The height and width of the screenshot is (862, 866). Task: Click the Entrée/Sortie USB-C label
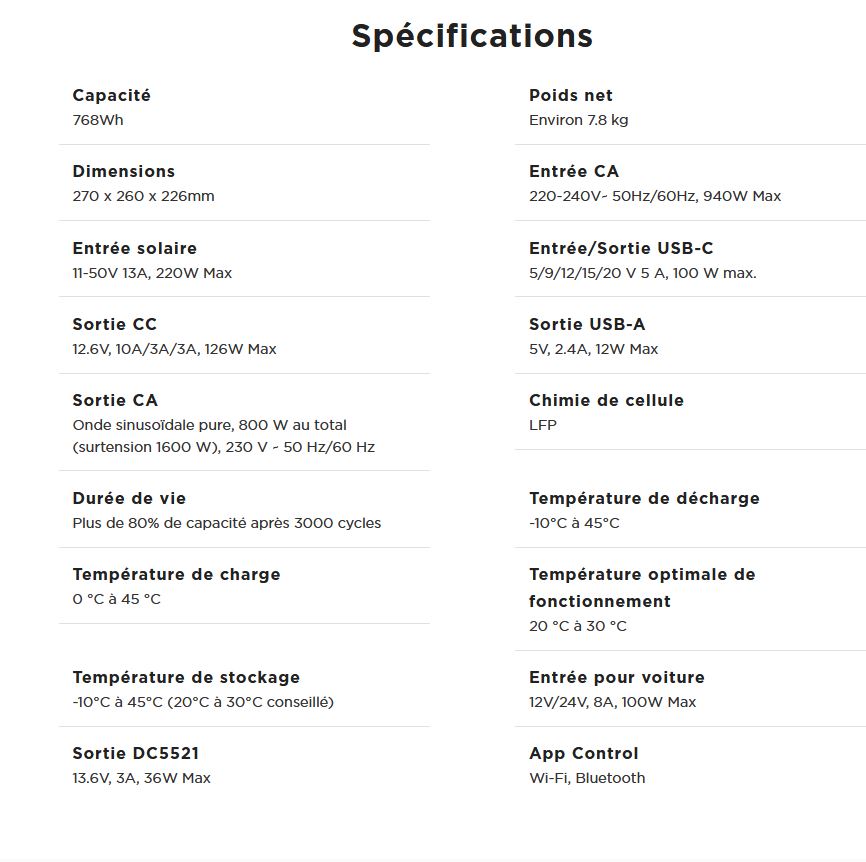(x=621, y=248)
